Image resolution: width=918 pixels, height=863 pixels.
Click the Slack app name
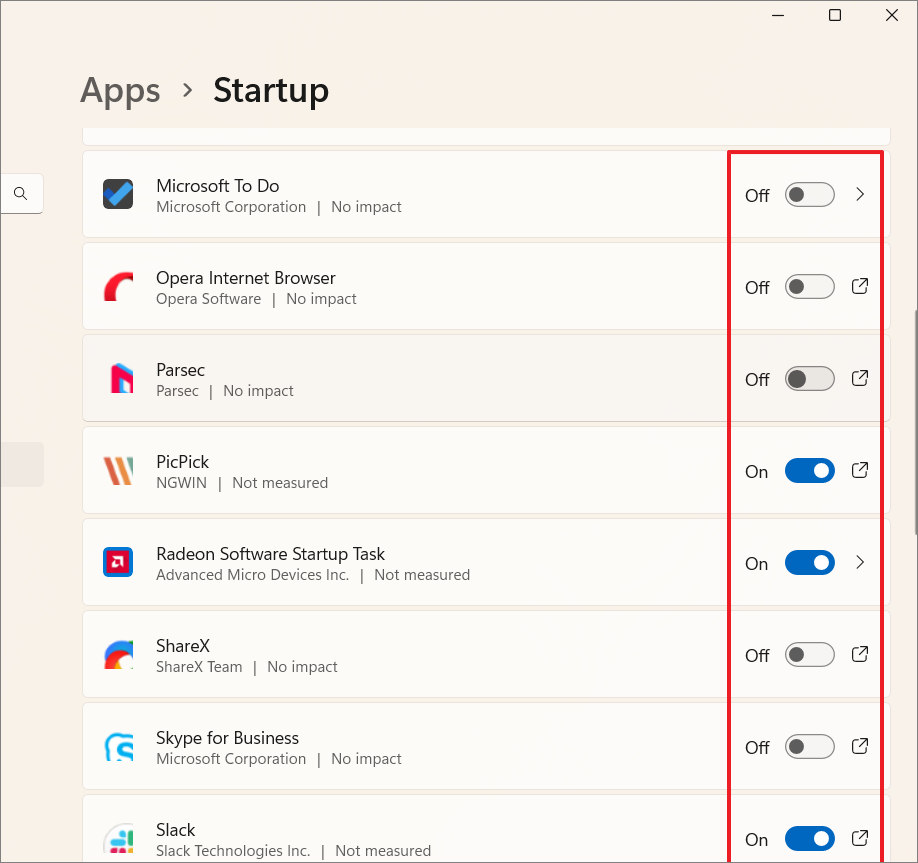pos(175,830)
